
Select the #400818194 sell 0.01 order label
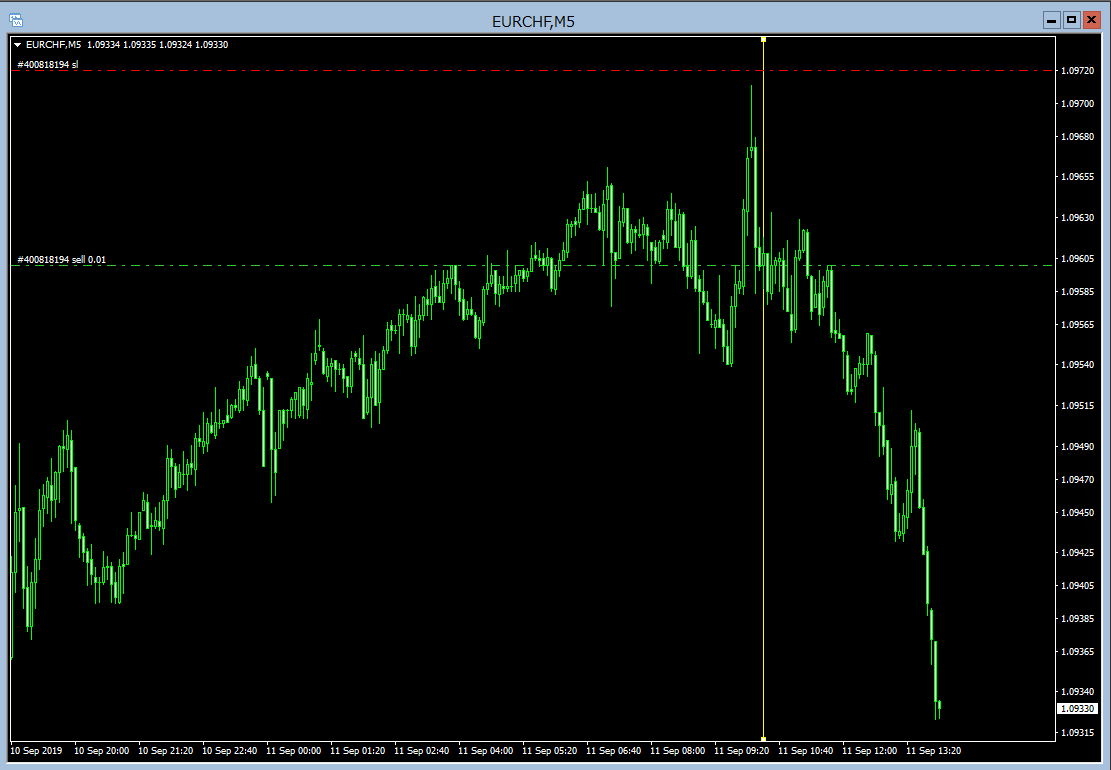(x=61, y=260)
